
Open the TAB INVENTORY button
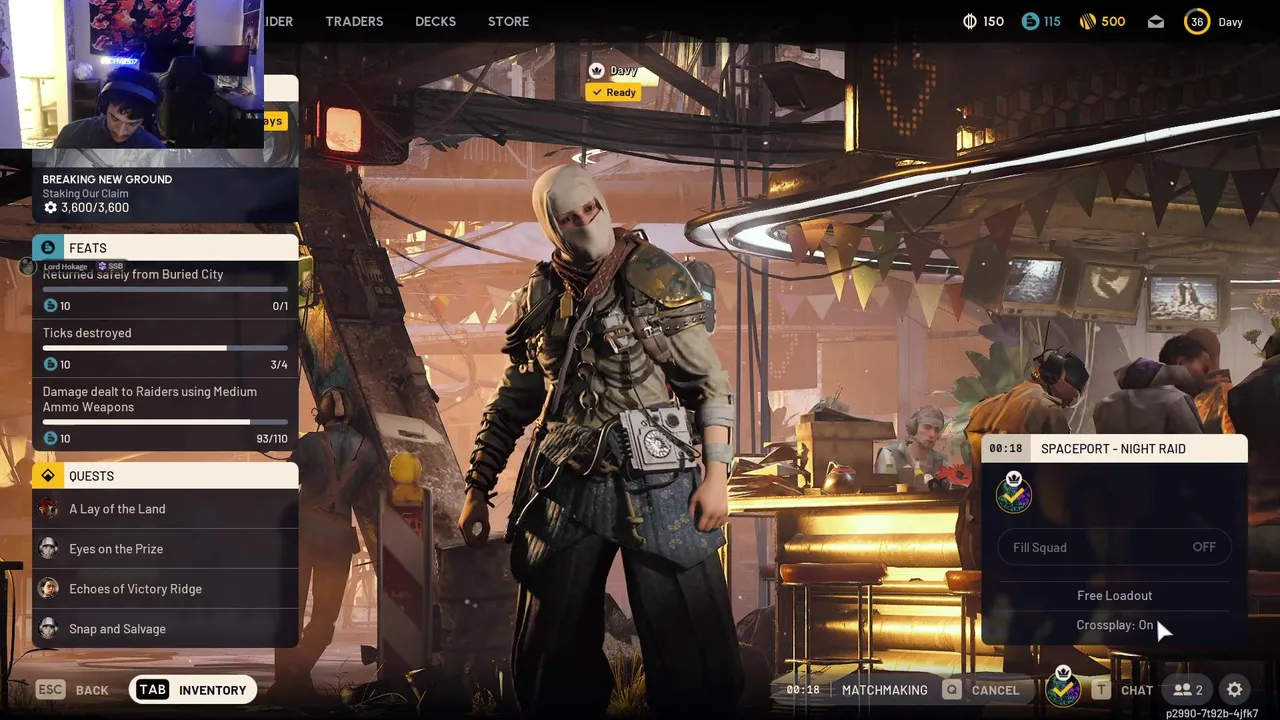click(x=193, y=690)
